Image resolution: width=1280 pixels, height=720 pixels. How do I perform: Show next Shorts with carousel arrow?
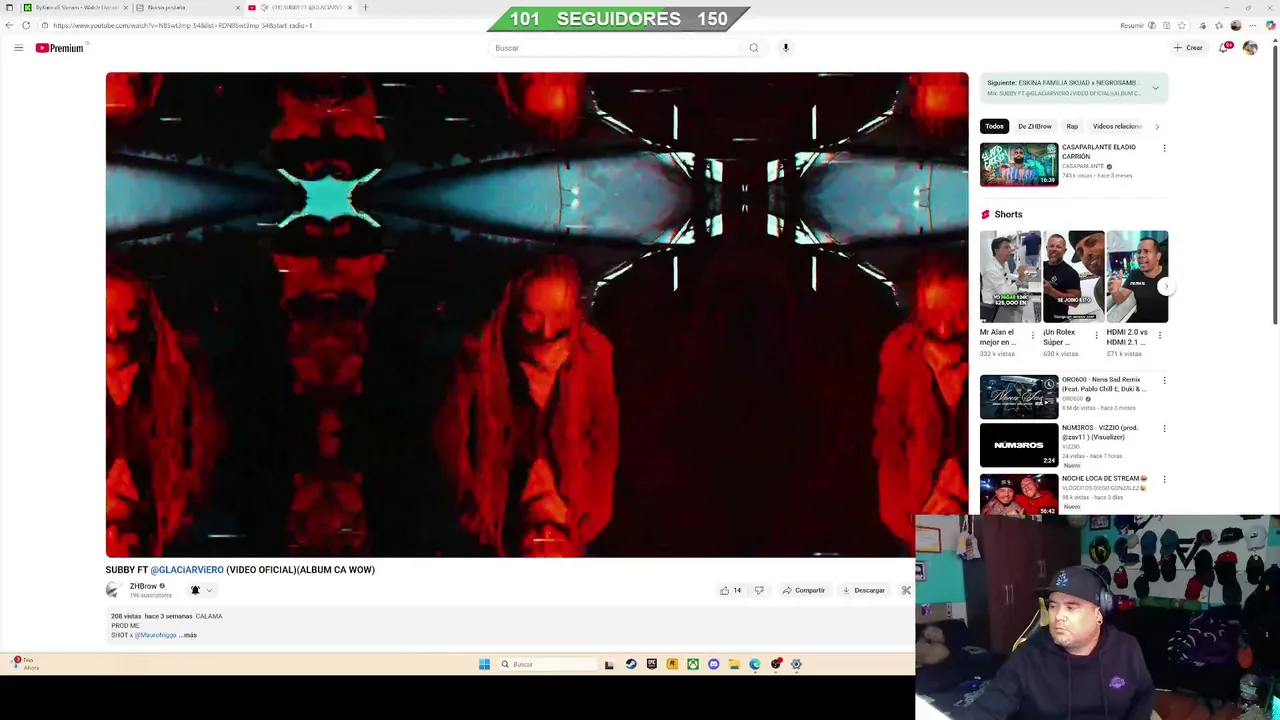pyautogui.click(x=1165, y=286)
